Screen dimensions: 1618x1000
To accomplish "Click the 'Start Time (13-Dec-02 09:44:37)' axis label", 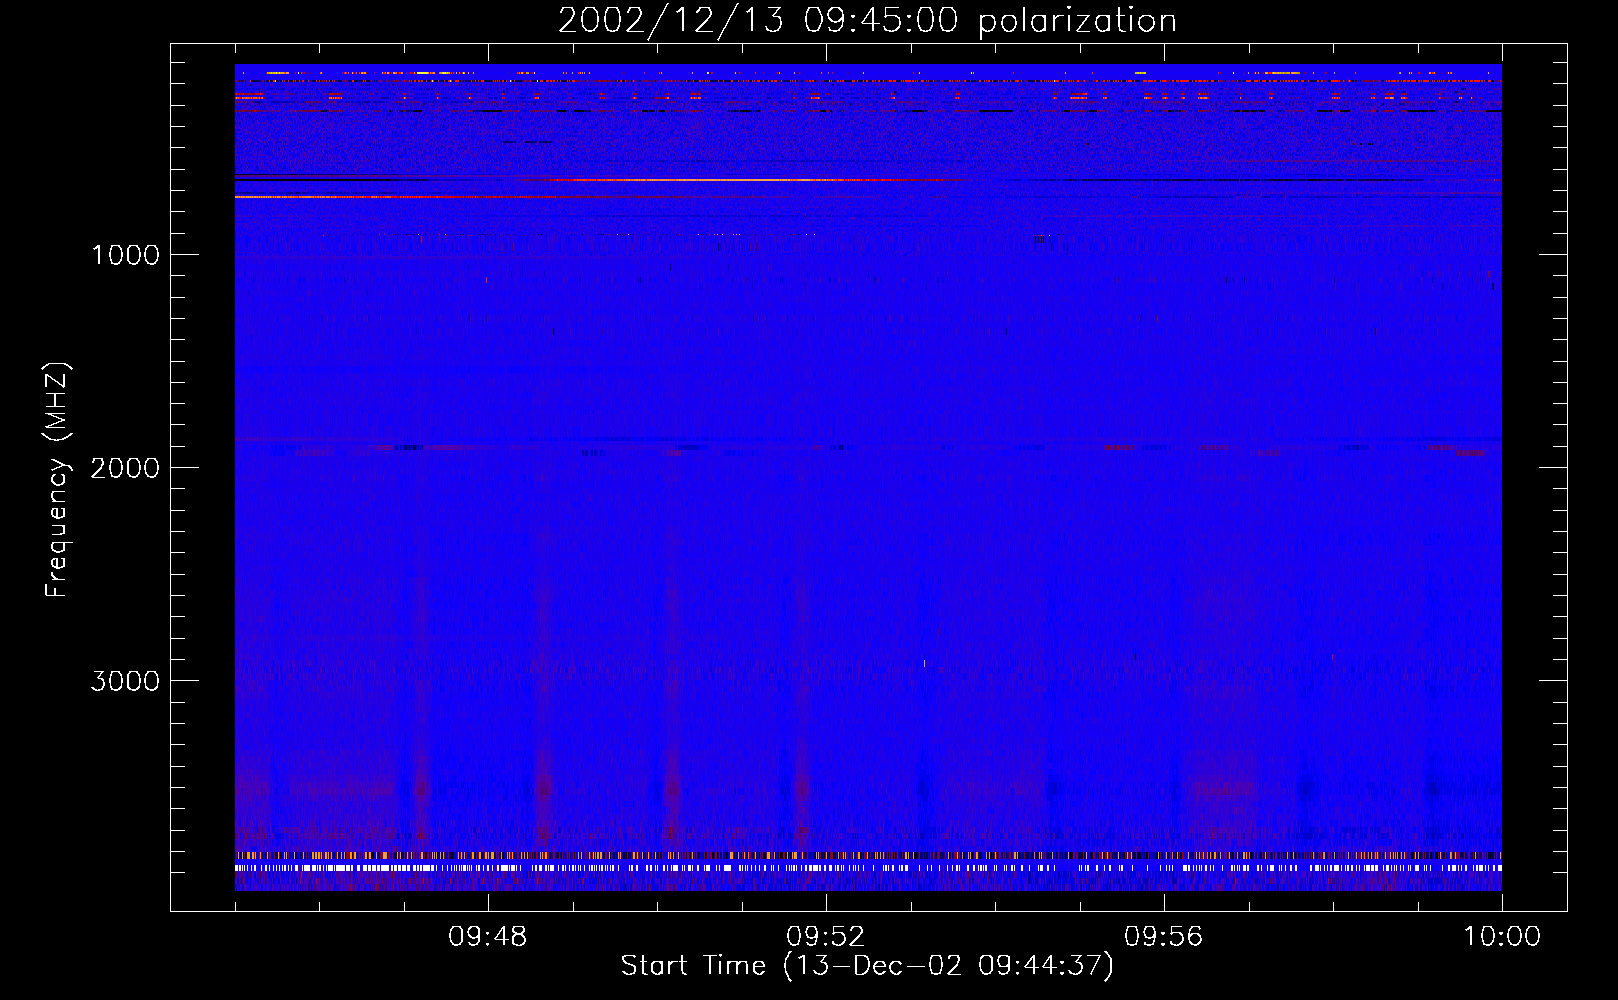I will click(x=867, y=966).
